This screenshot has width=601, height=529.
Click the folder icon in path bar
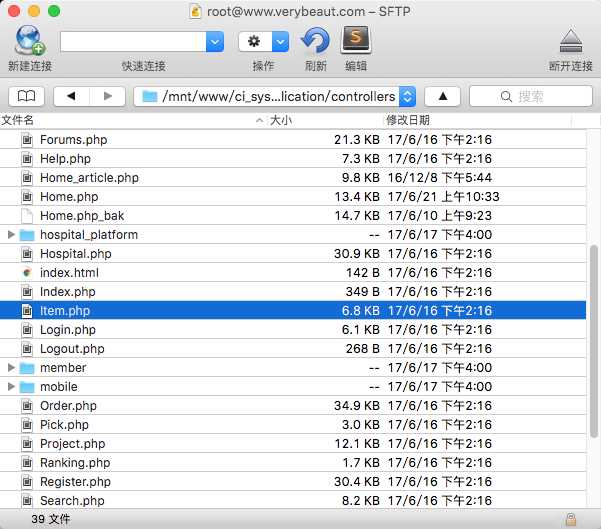[149, 96]
